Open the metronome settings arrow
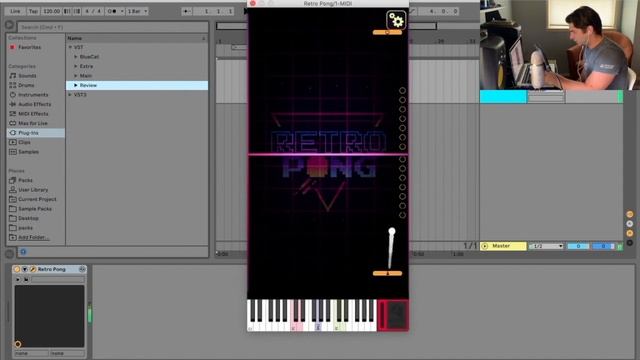640x360 pixels. click(x=122, y=11)
